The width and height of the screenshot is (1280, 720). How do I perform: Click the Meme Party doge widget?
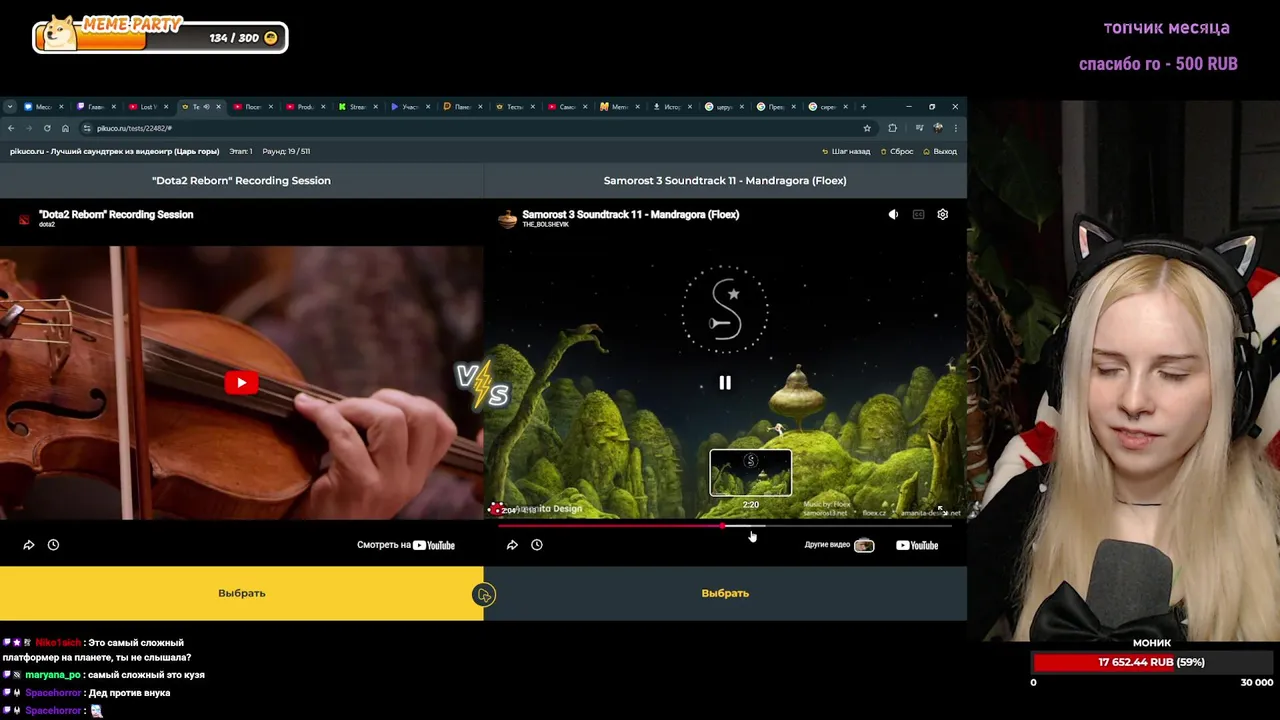(x=160, y=34)
